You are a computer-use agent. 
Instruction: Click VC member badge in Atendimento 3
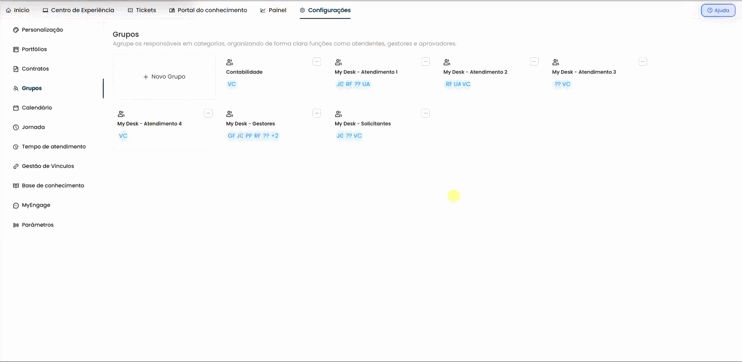[x=566, y=84]
